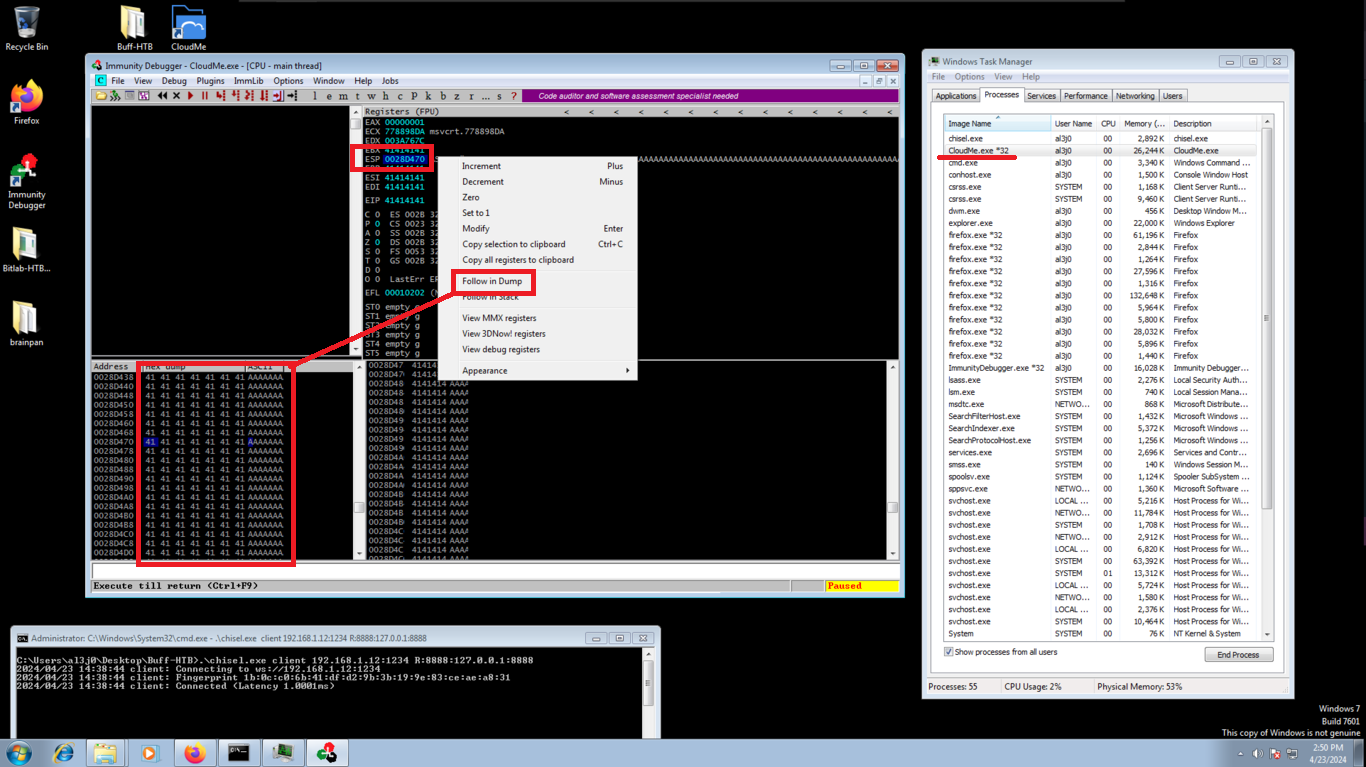Switch to the Users tab in Task Manager
The width and height of the screenshot is (1366, 767).
pyautogui.click(x=1172, y=96)
